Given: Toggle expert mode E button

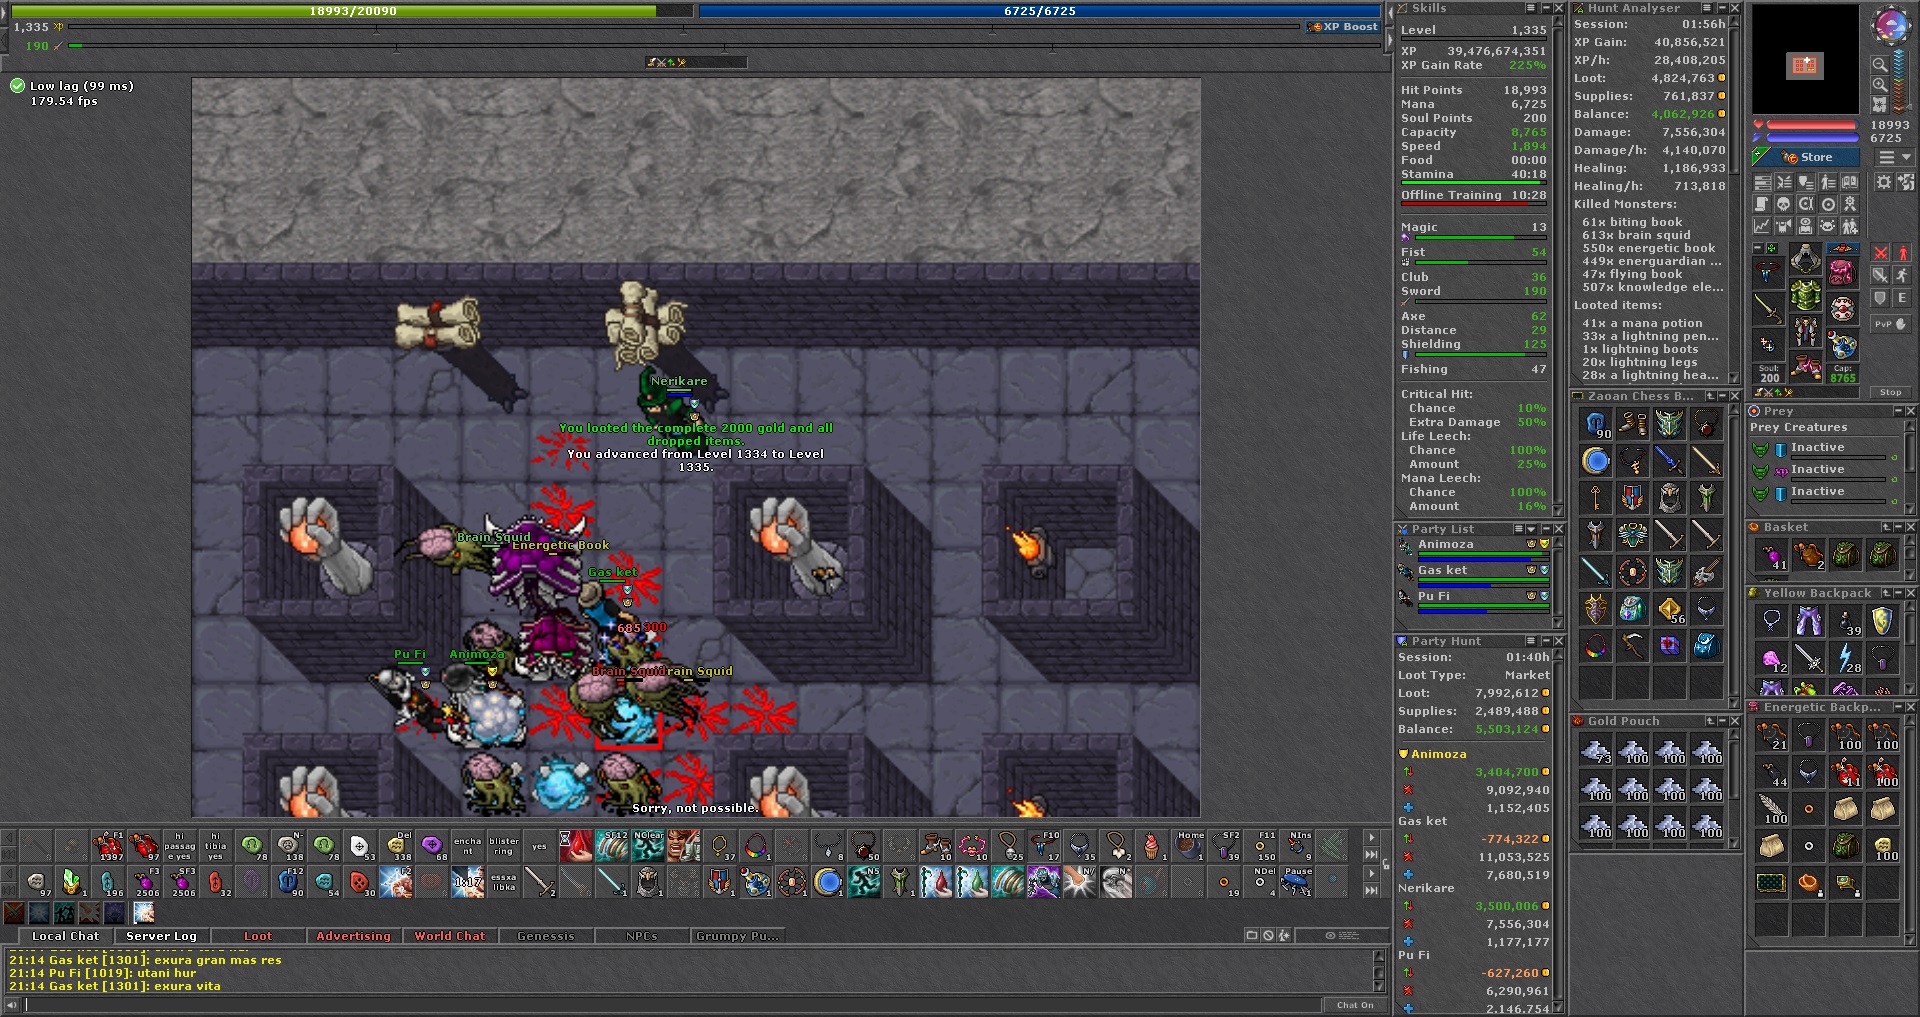Looking at the screenshot, I should [1902, 298].
